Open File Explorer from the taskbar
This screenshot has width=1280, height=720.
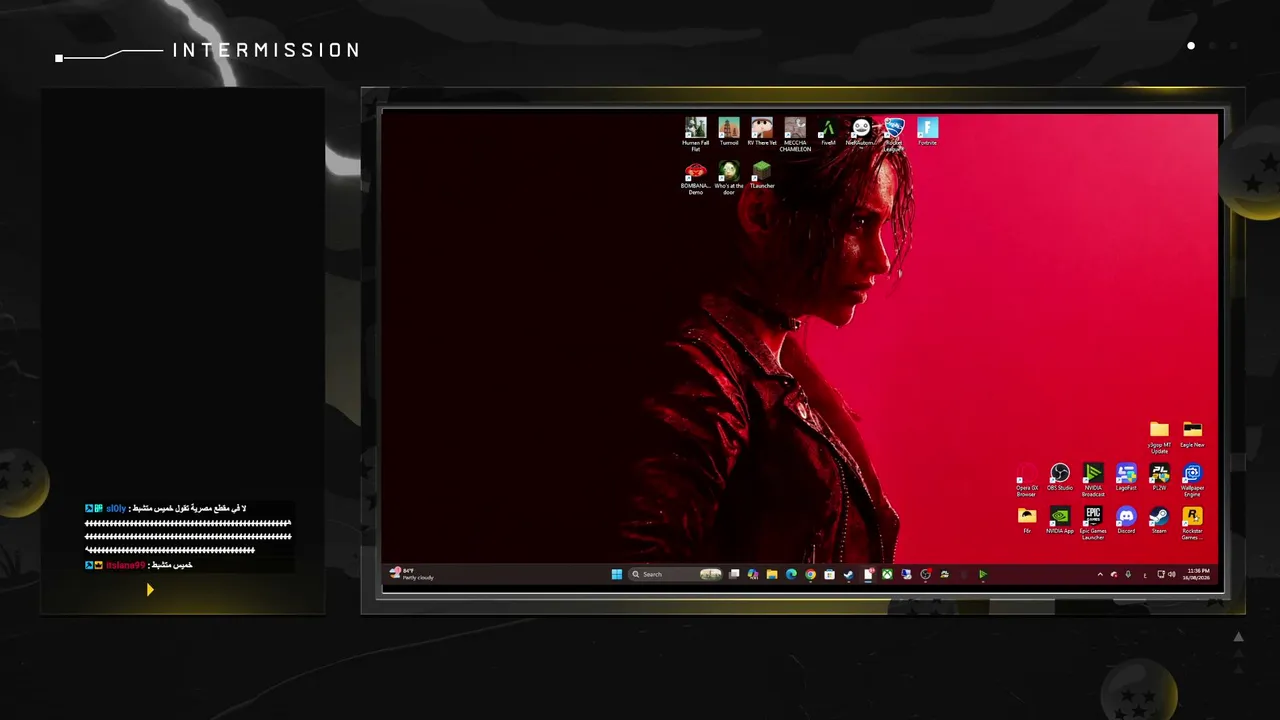(x=772, y=574)
